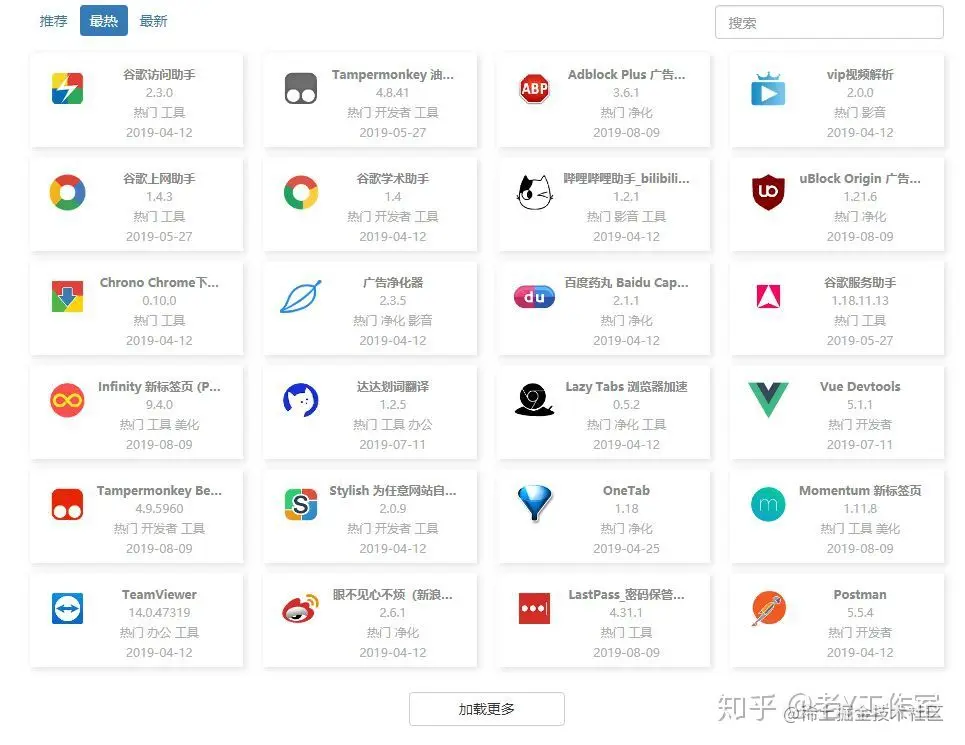This screenshot has width=965, height=745.
Task: Click the Adblock Plus ABP icon
Action: coord(534,89)
